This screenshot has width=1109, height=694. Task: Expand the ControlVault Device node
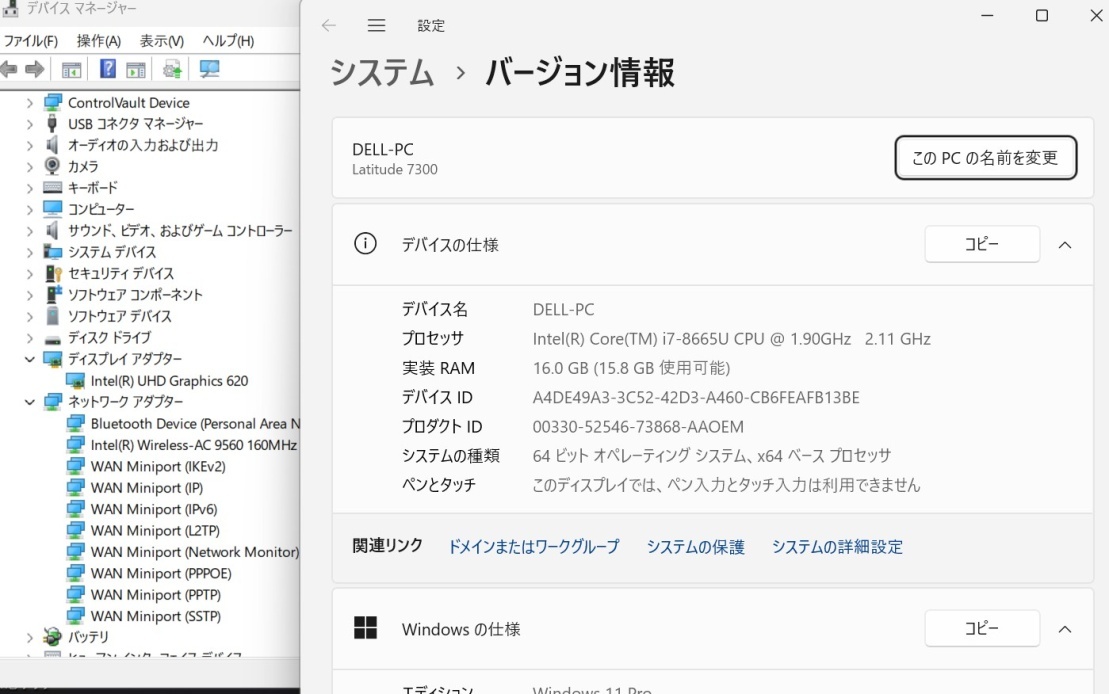[29, 103]
